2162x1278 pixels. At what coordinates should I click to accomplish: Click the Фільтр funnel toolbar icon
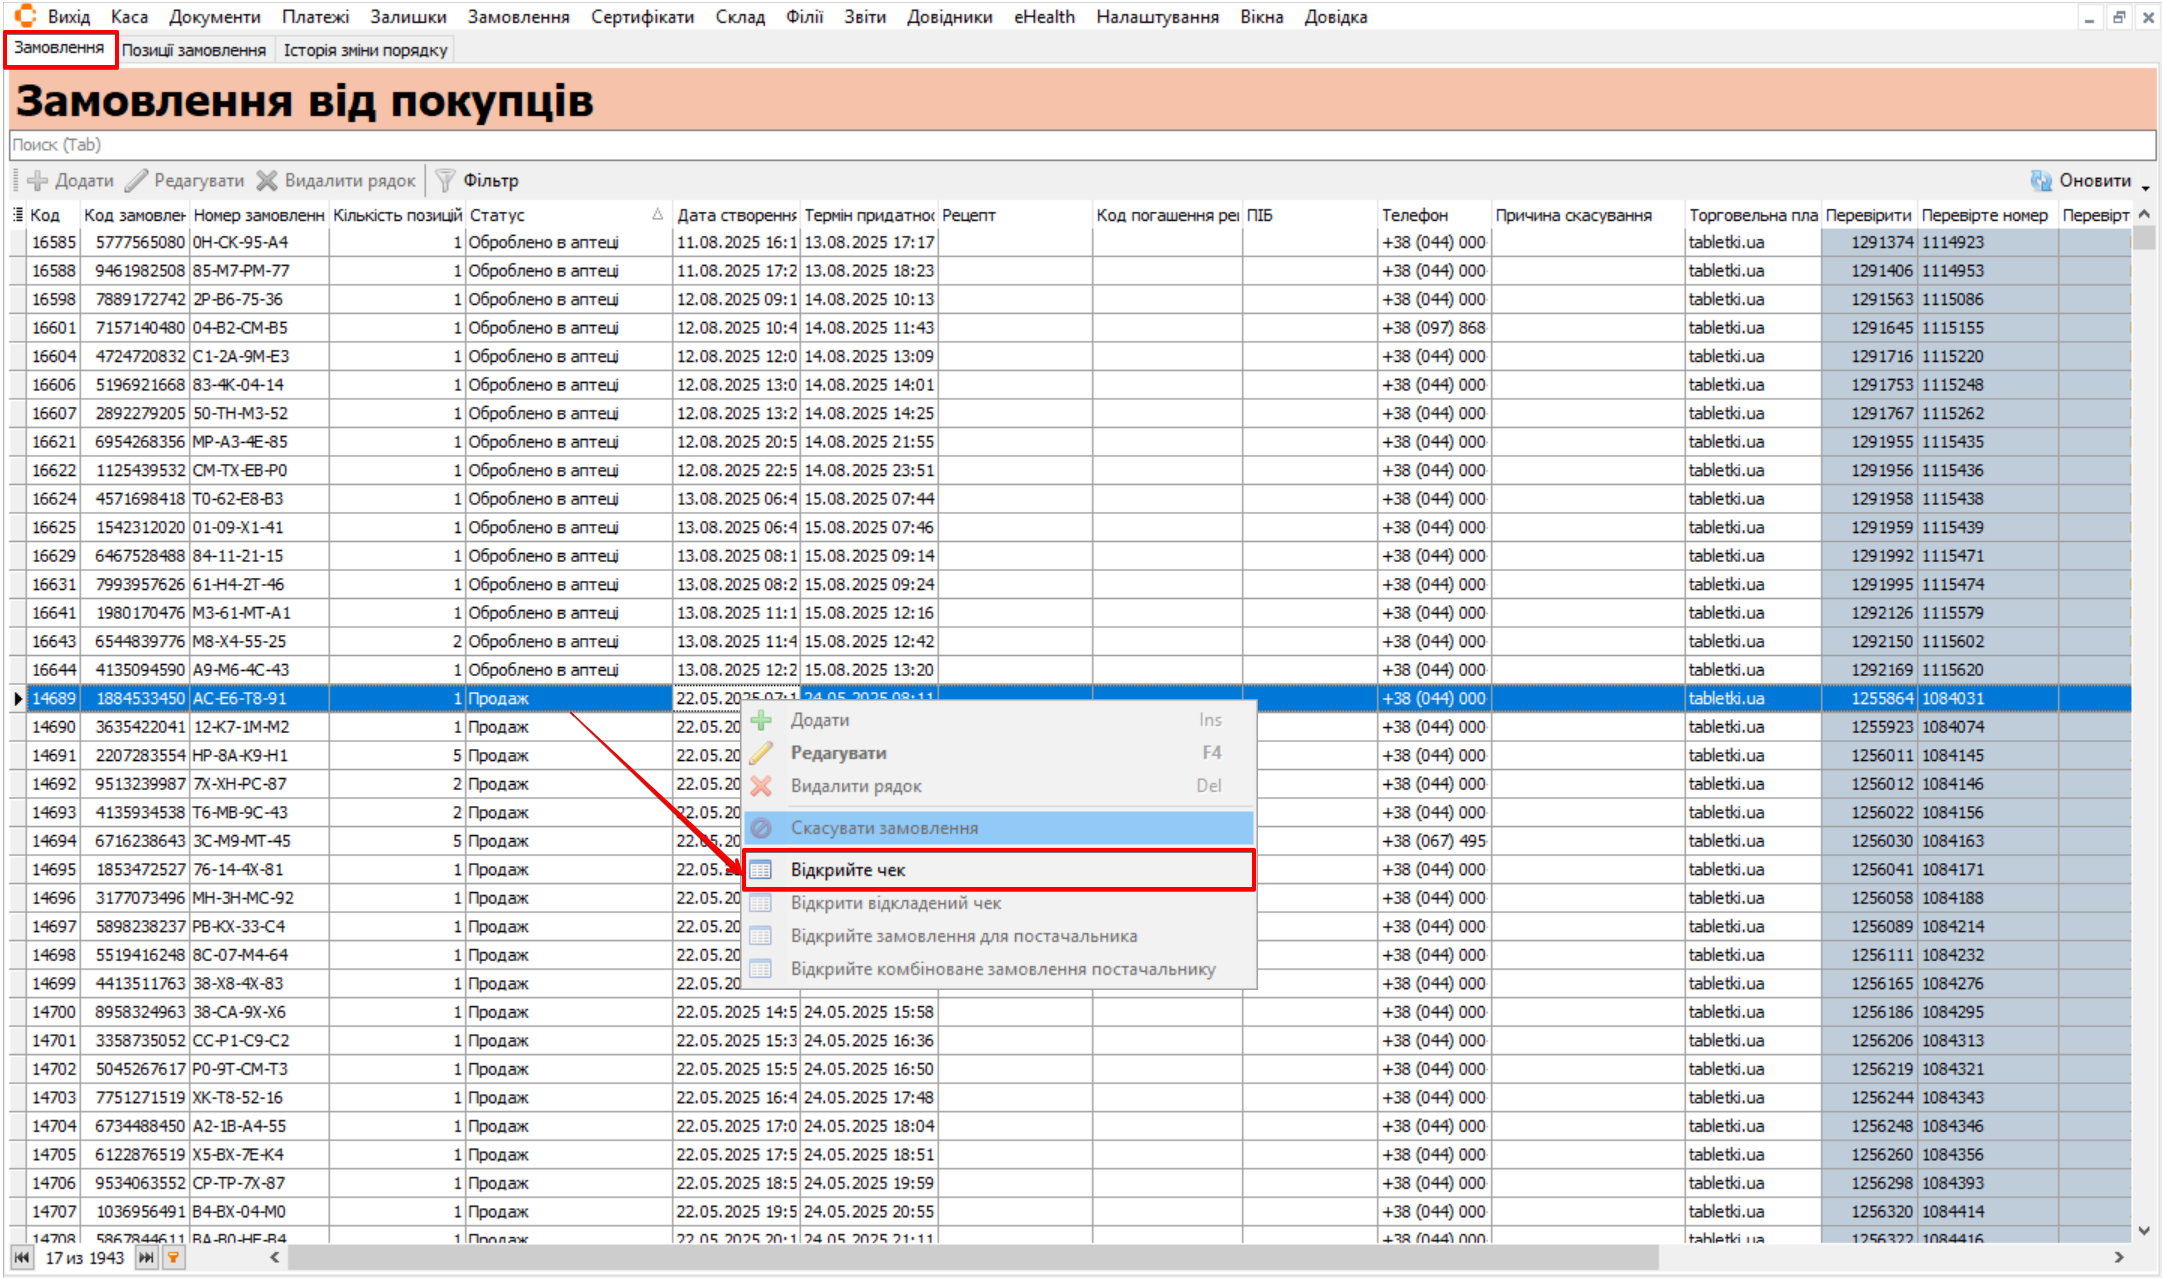[446, 181]
